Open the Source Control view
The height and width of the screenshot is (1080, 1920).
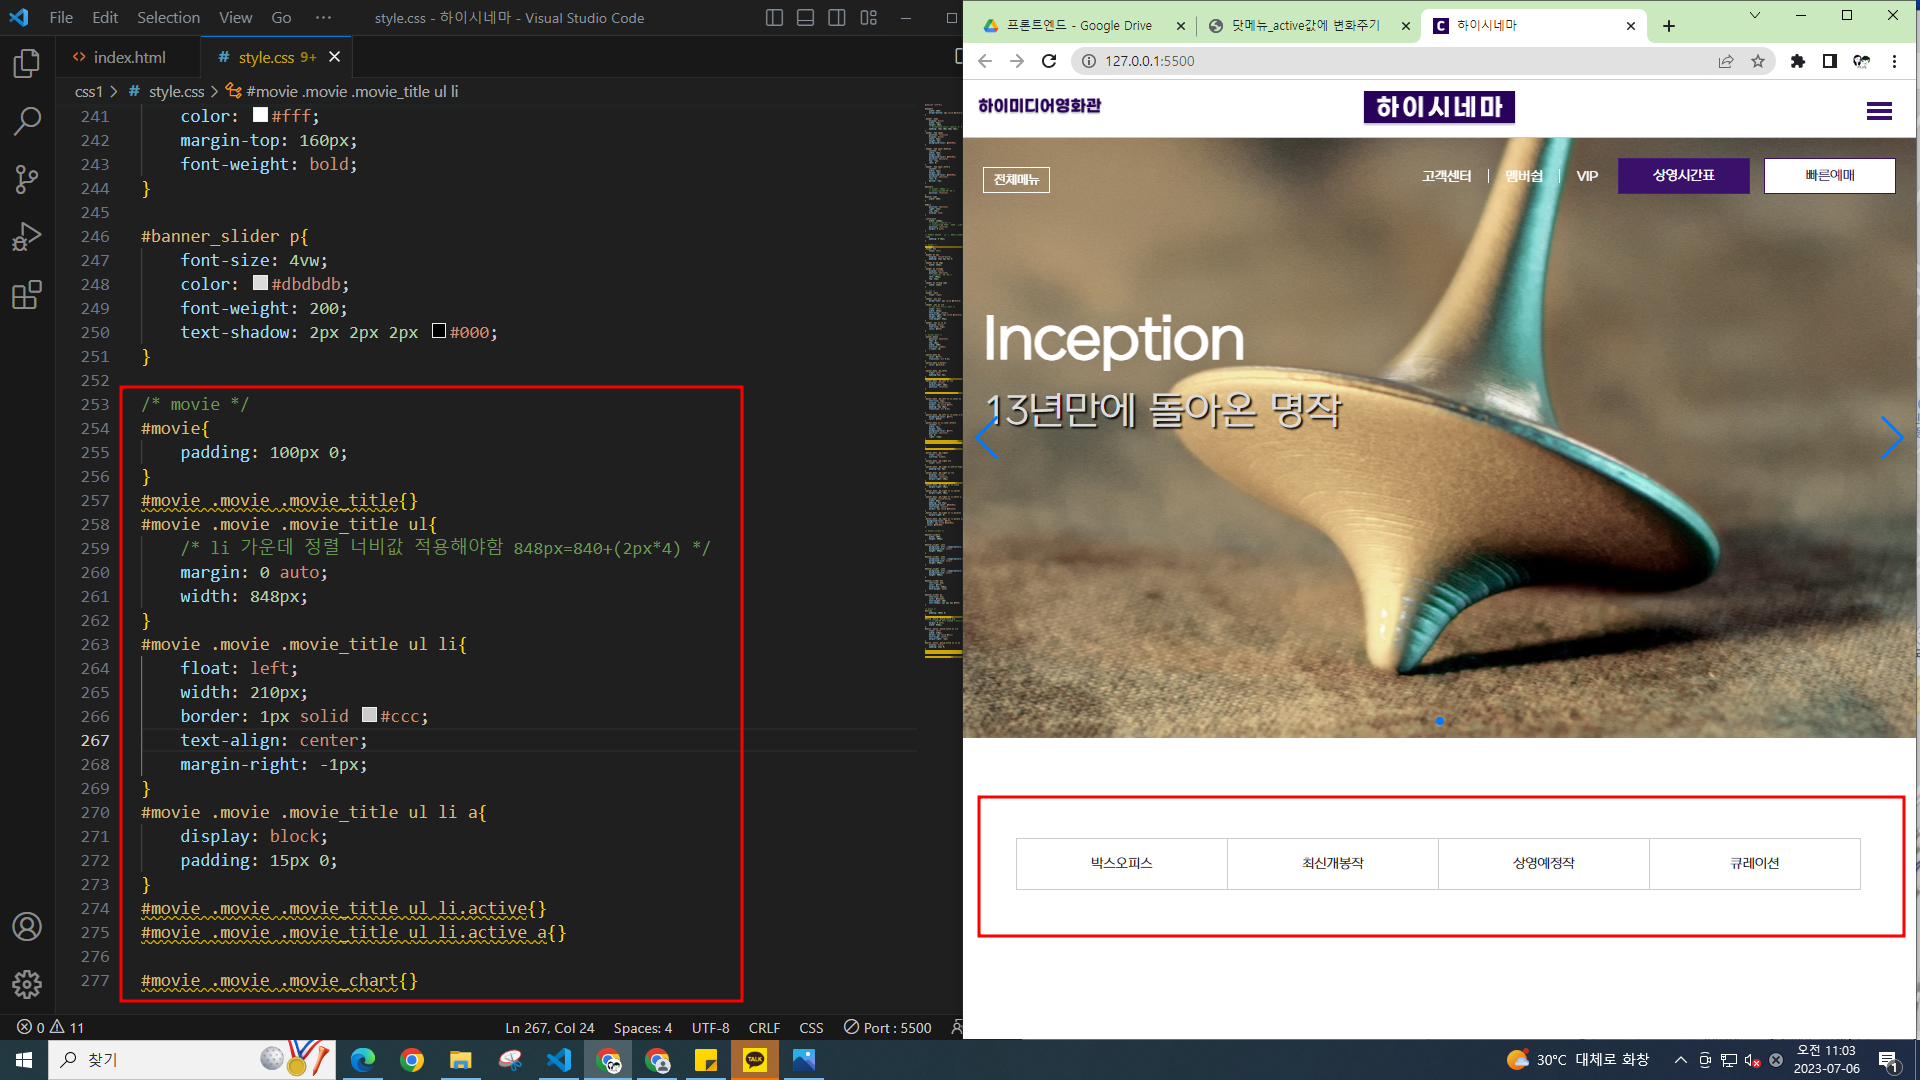(x=27, y=180)
